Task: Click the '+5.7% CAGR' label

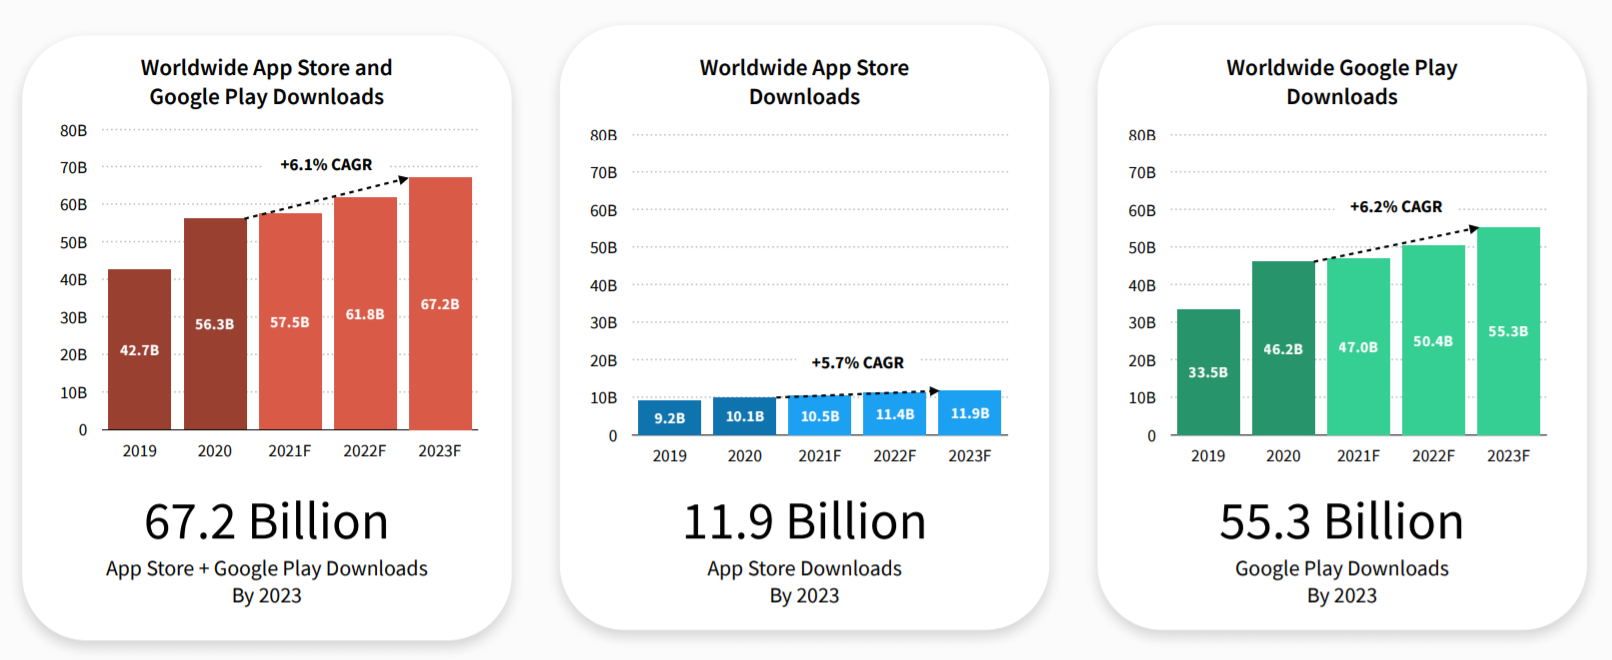Action: coord(857,362)
